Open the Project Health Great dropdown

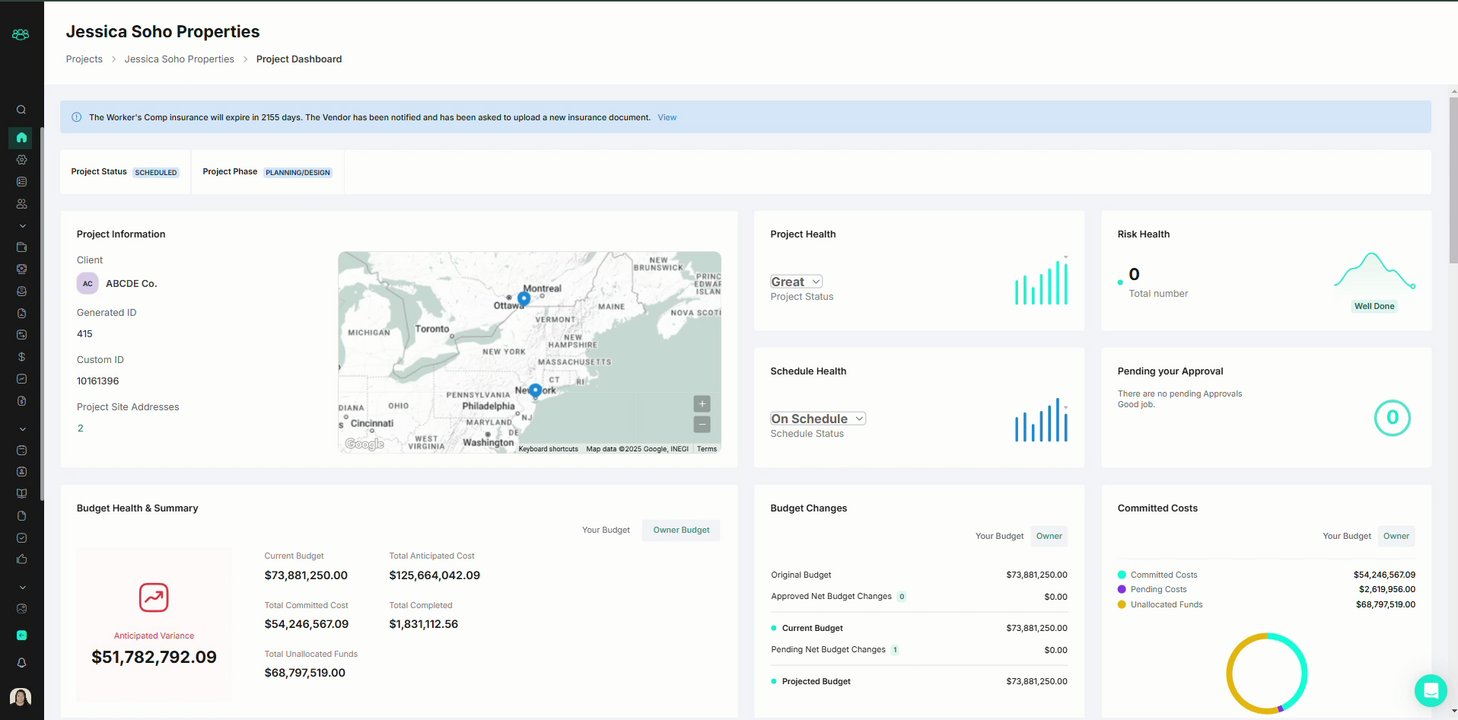(796, 282)
